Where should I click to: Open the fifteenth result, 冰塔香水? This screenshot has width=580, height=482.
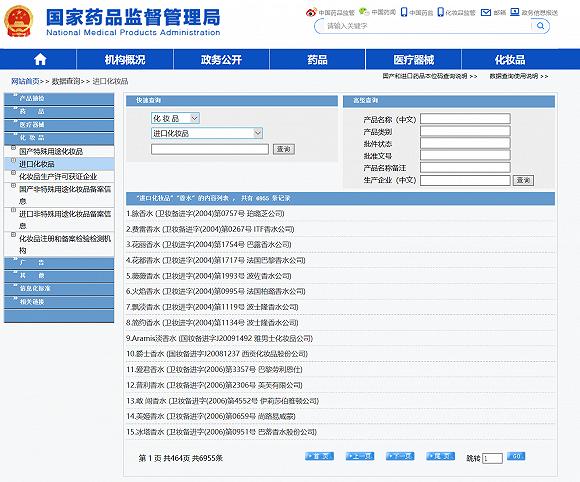(x=222, y=432)
